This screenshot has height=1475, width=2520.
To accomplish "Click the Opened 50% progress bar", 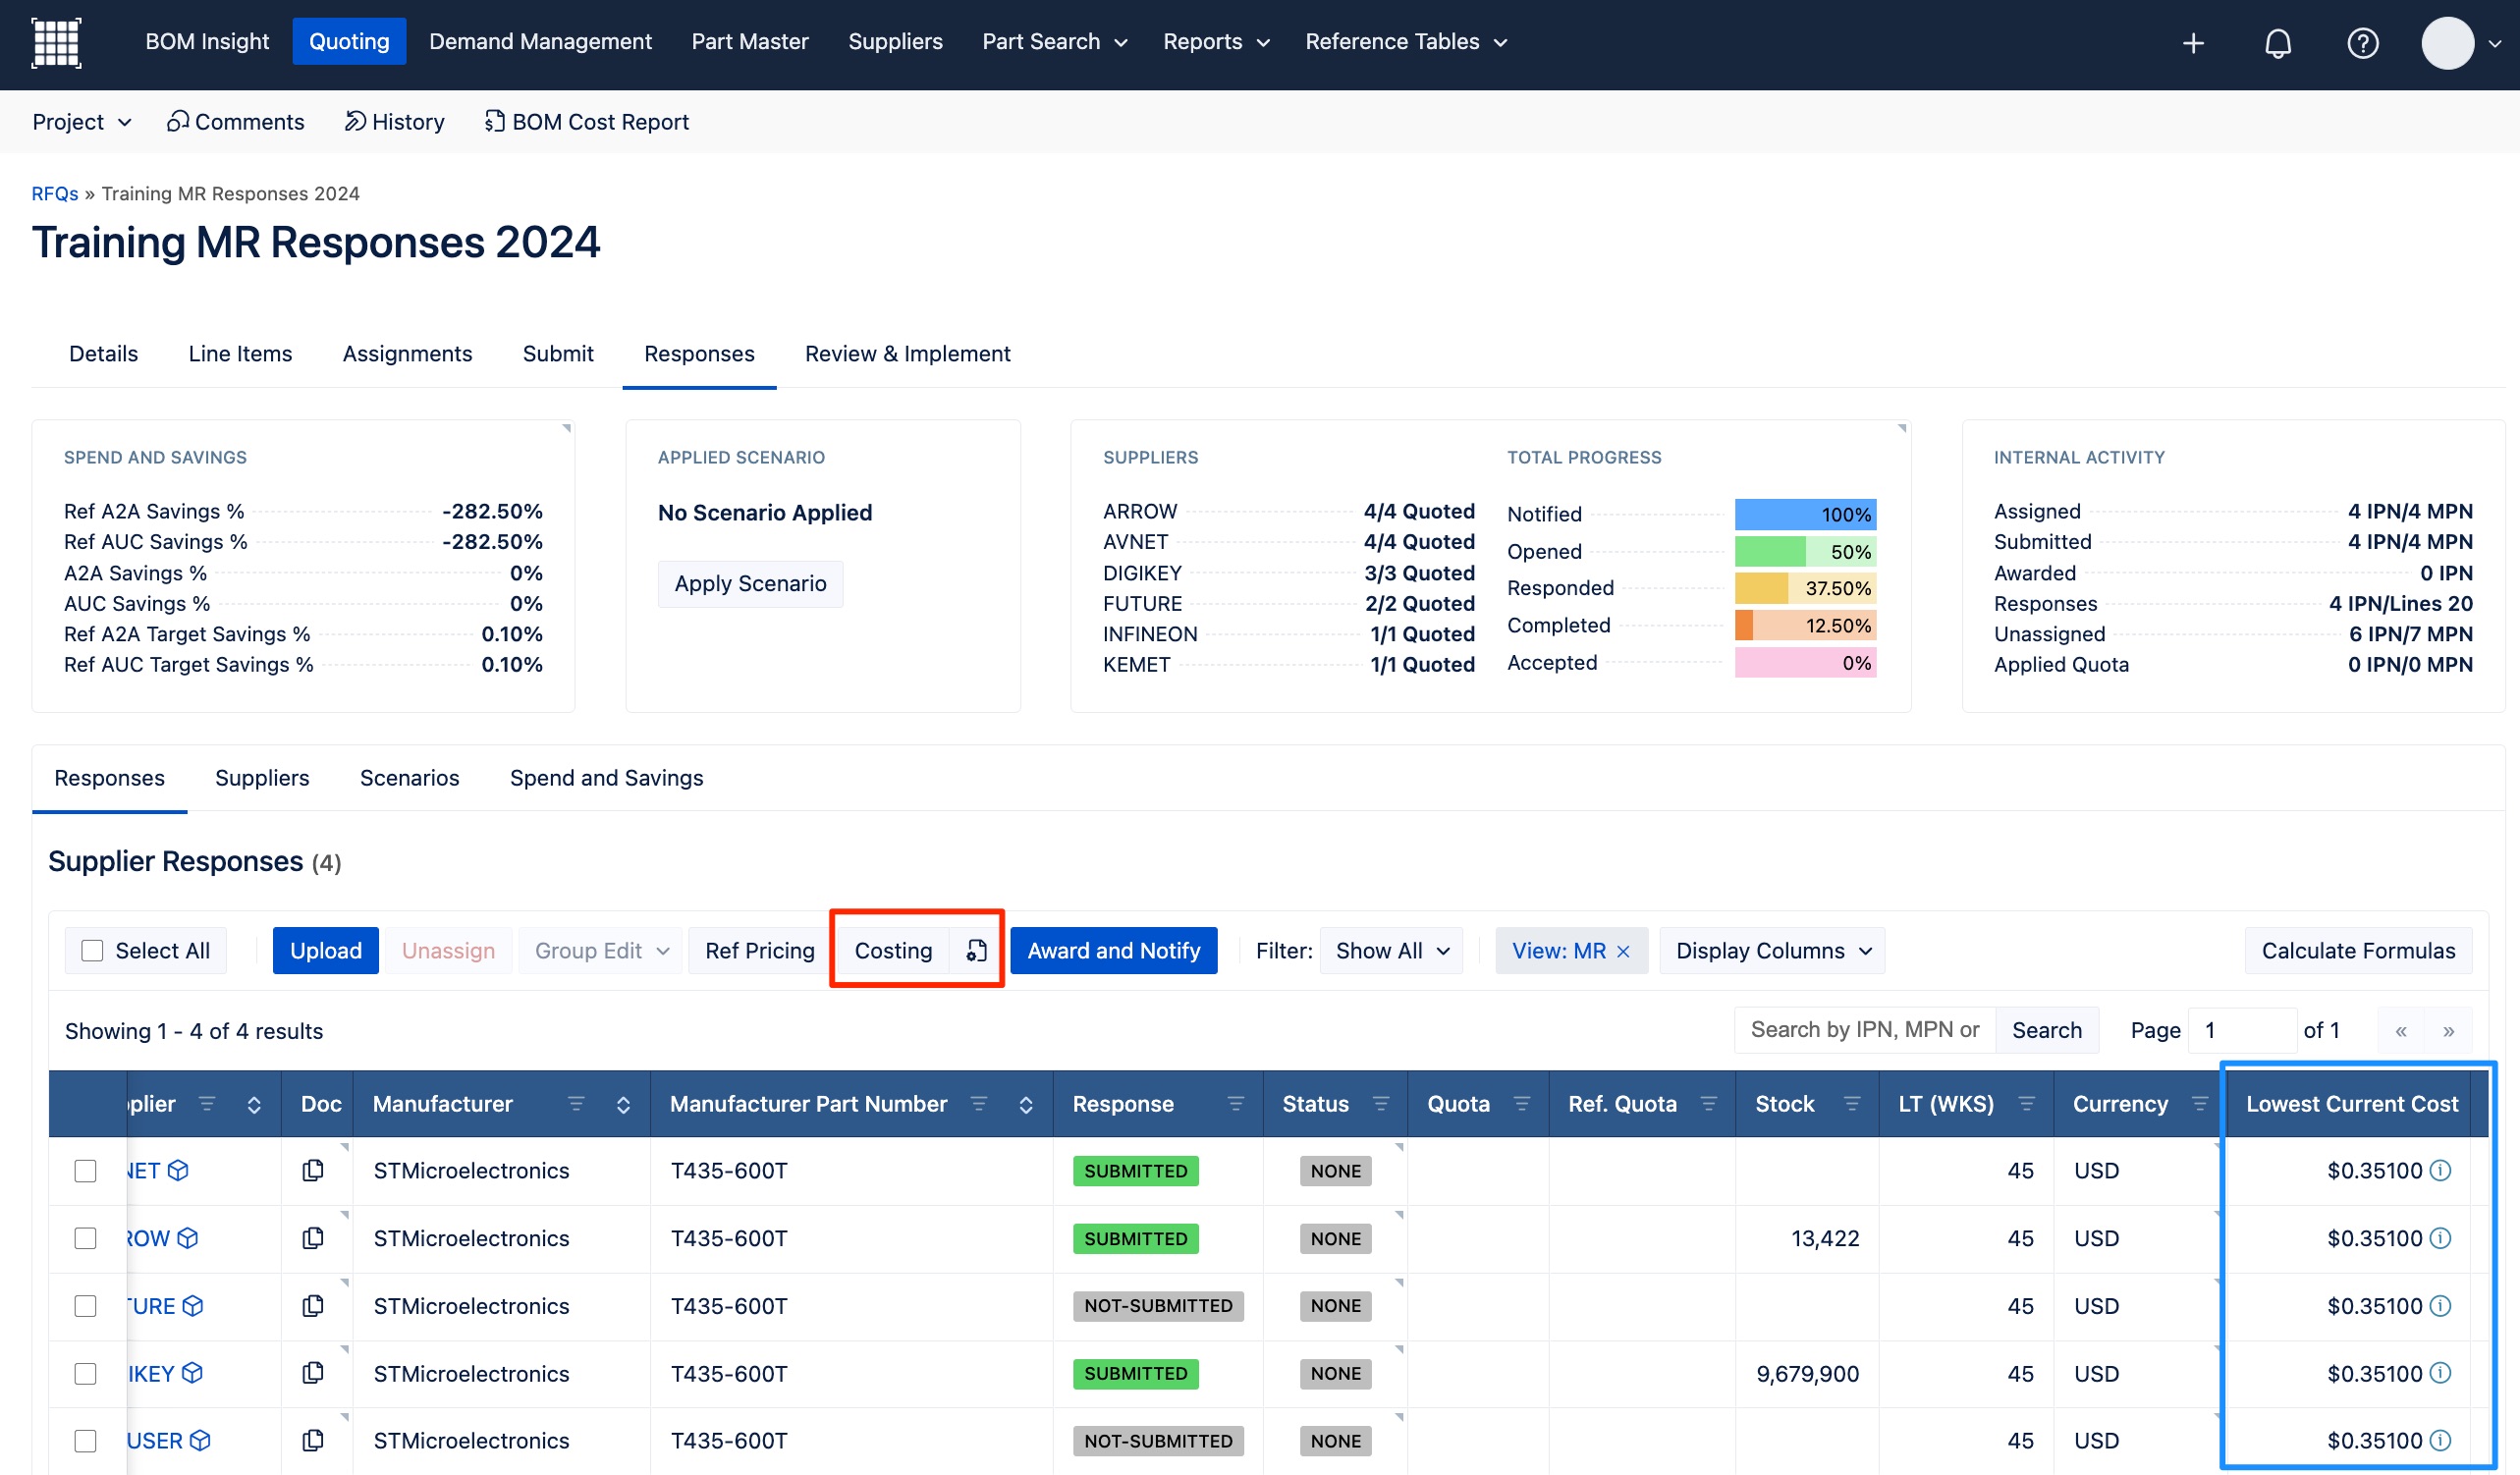I will [x=1805, y=551].
